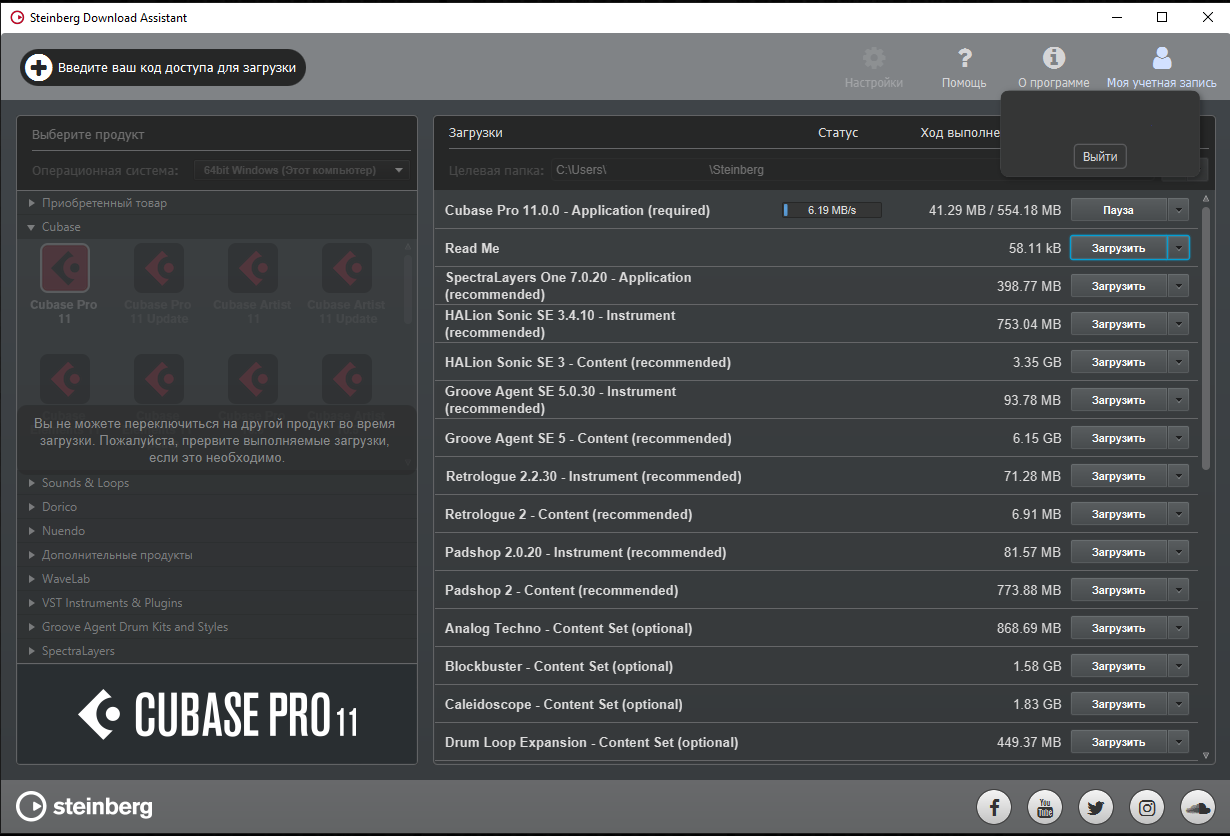
Task: Open dropdown arrow for Read Me row
Action: pyautogui.click(x=1178, y=248)
